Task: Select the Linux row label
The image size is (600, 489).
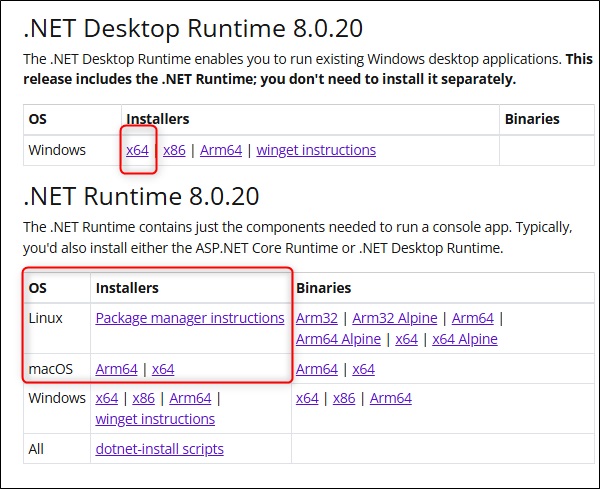Action: coord(46,318)
